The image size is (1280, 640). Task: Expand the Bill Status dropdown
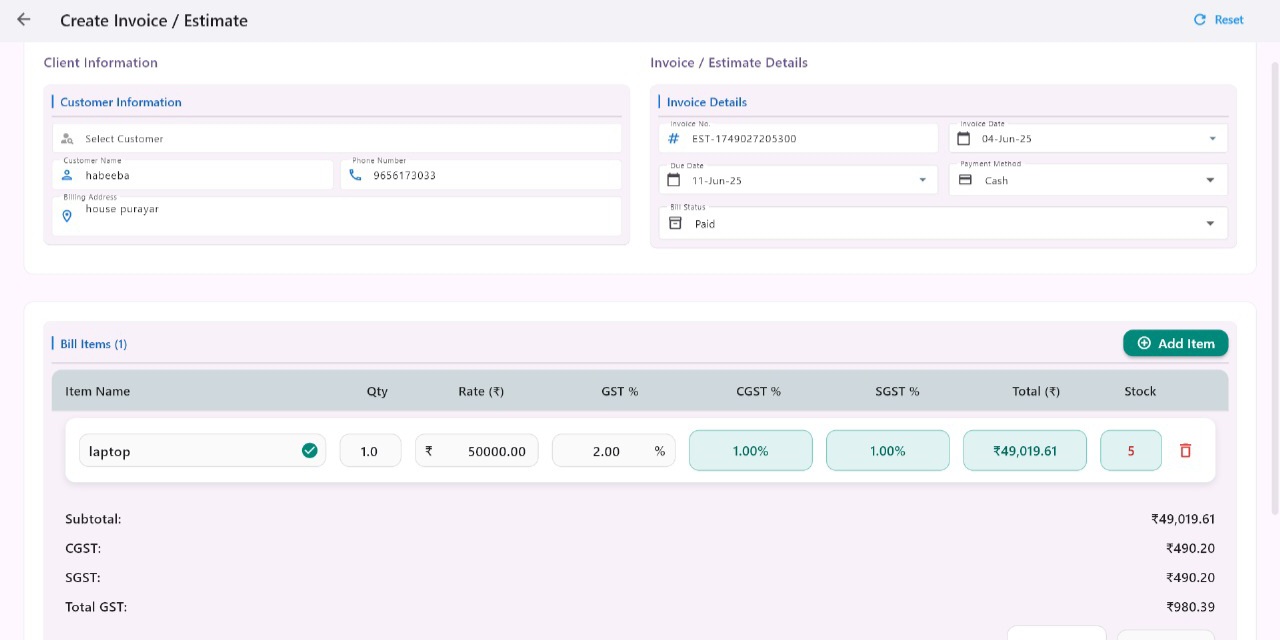(1210, 224)
